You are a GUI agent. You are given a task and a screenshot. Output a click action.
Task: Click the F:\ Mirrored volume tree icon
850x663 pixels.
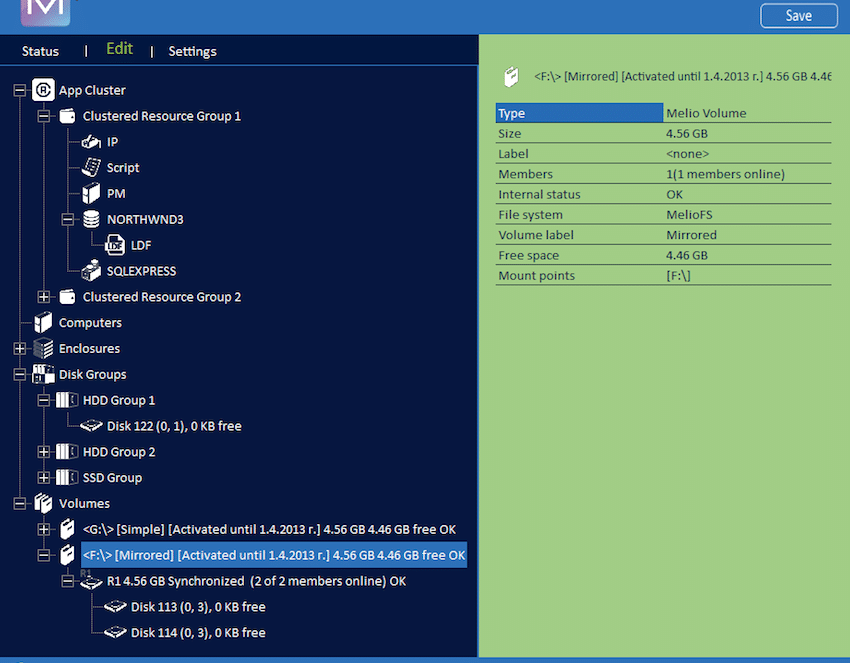click(67, 555)
